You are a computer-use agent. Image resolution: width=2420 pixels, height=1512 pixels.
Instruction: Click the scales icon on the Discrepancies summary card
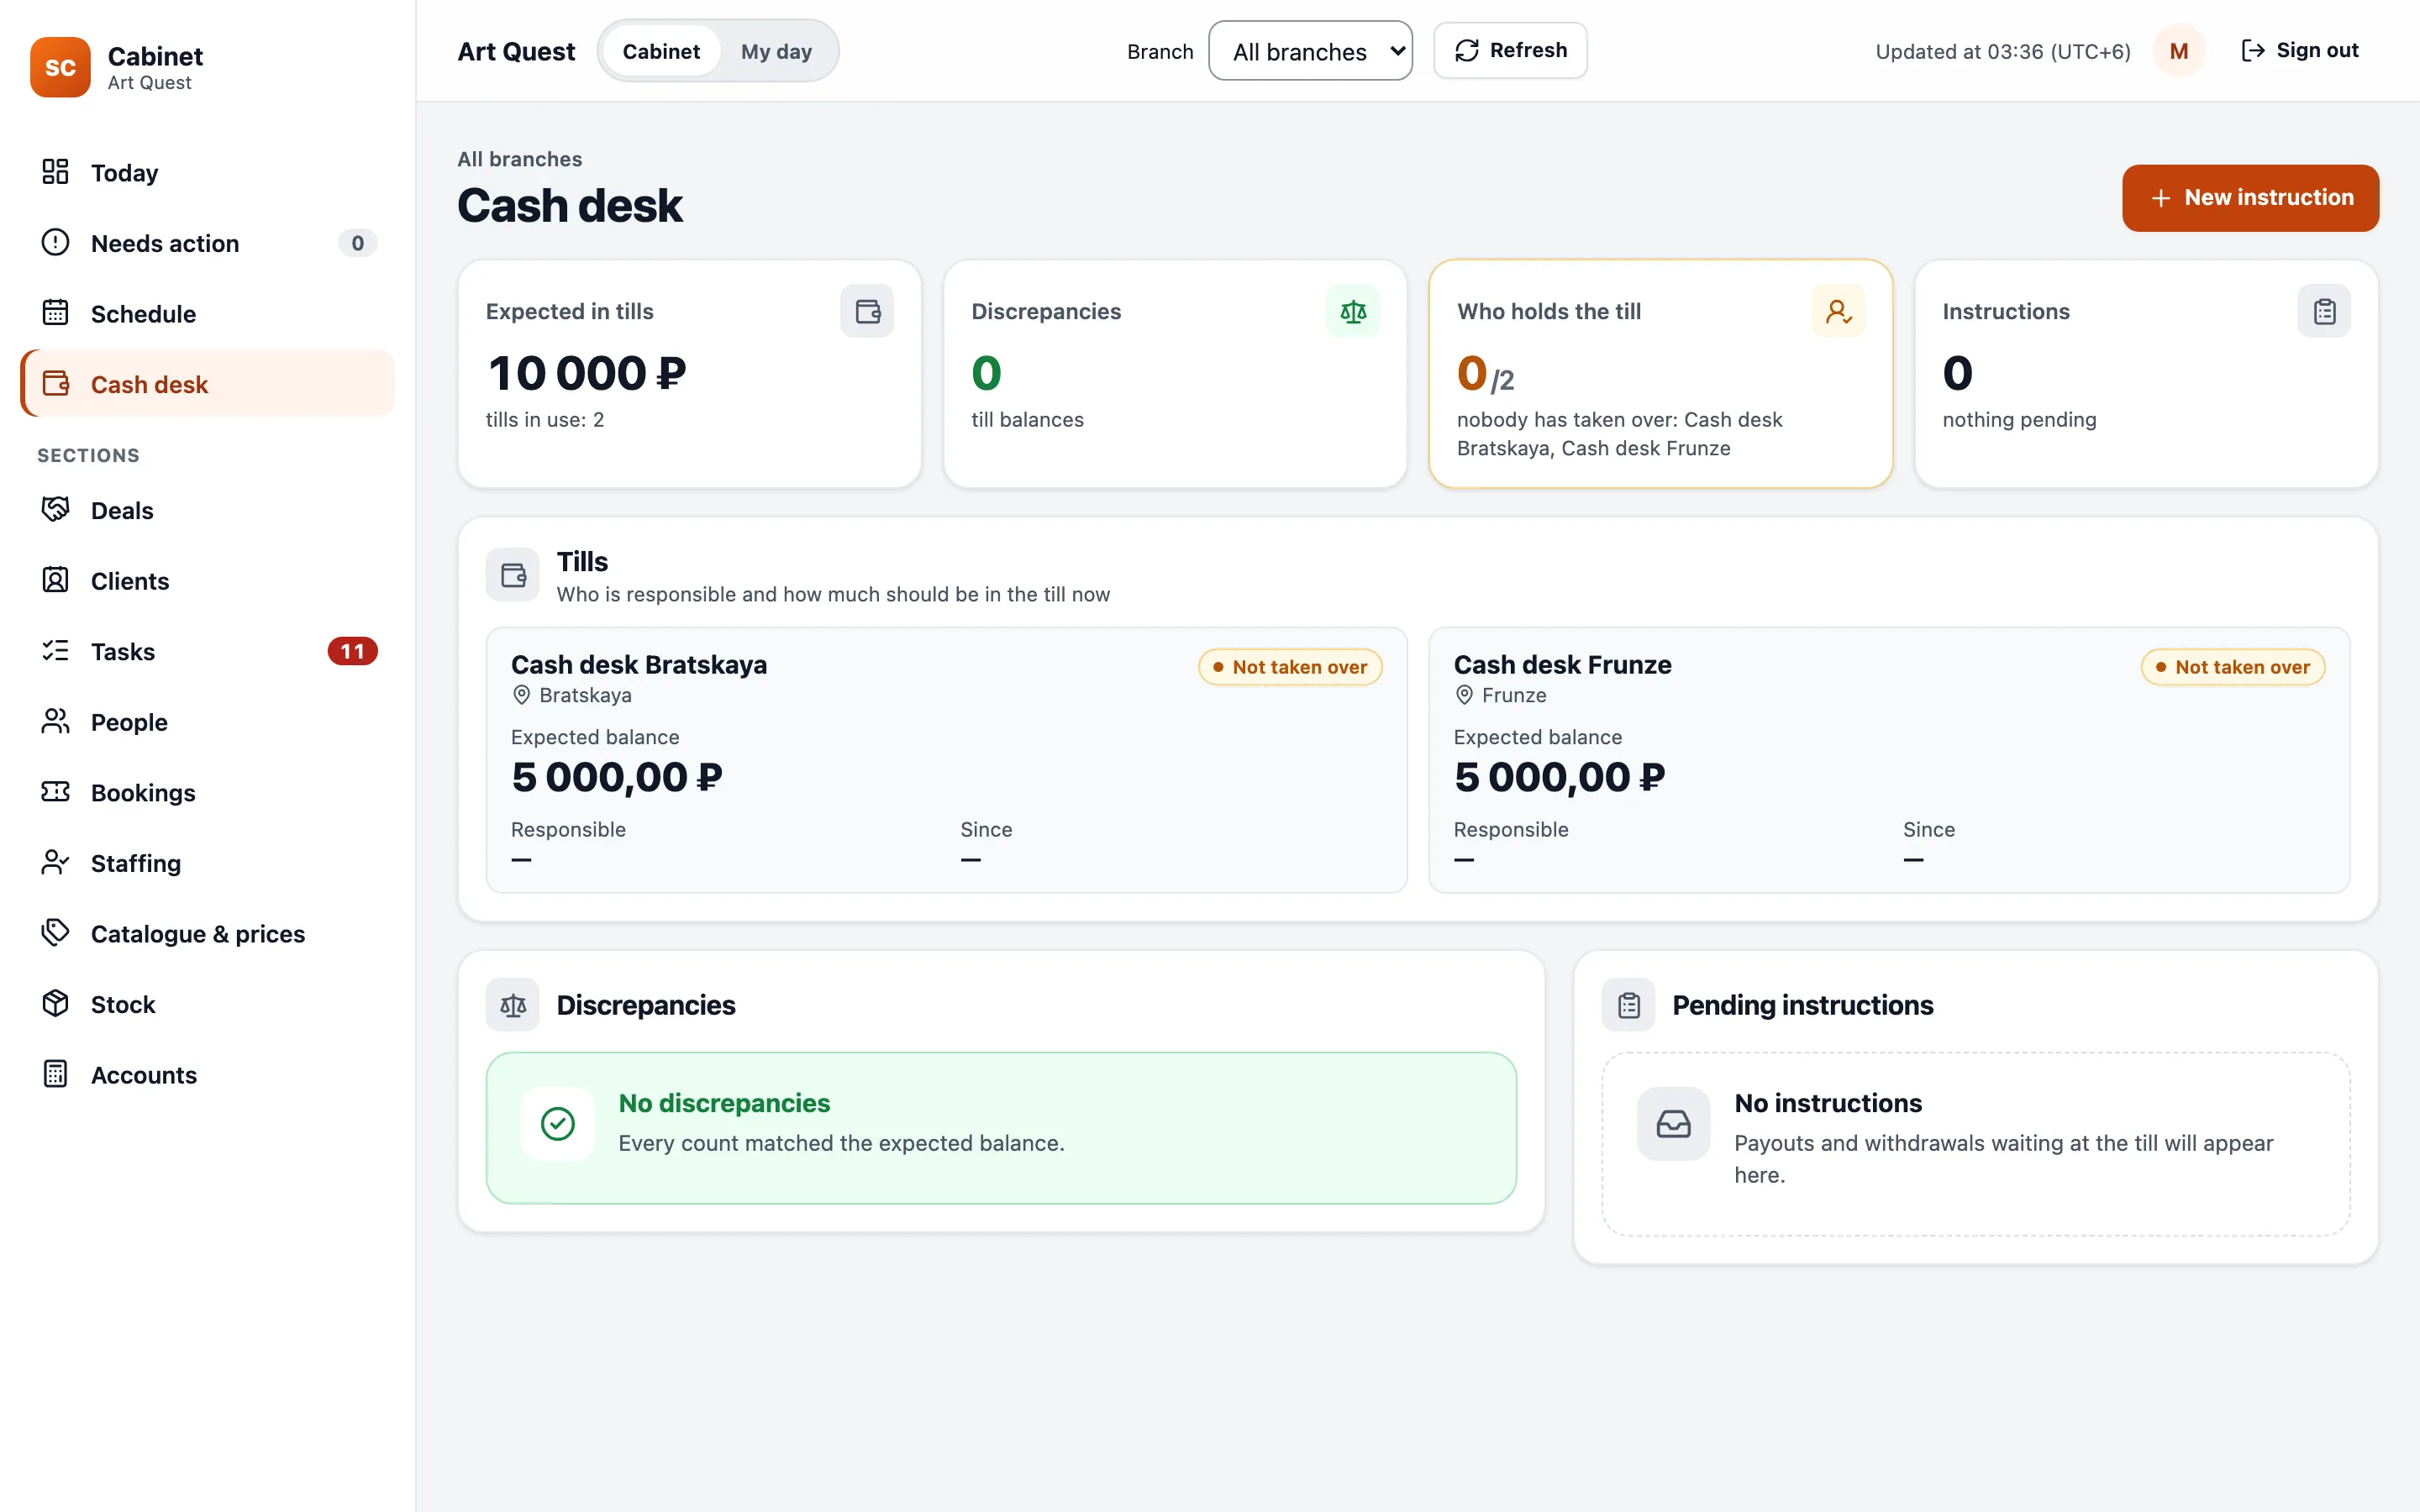click(x=1353, y=311)
